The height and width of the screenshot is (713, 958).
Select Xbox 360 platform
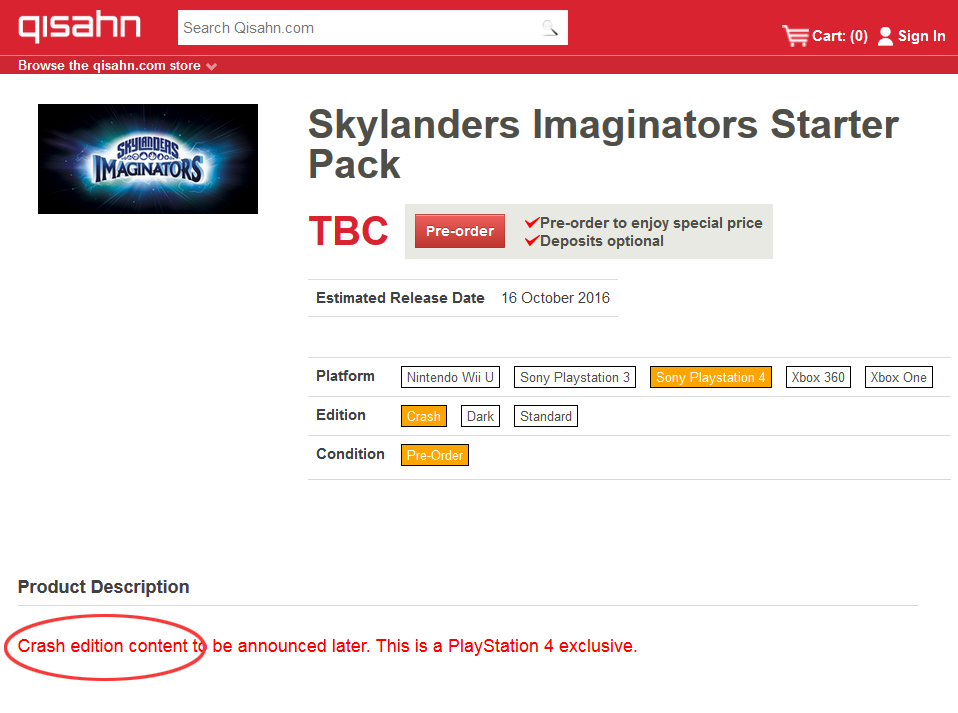tap(818, 377)
